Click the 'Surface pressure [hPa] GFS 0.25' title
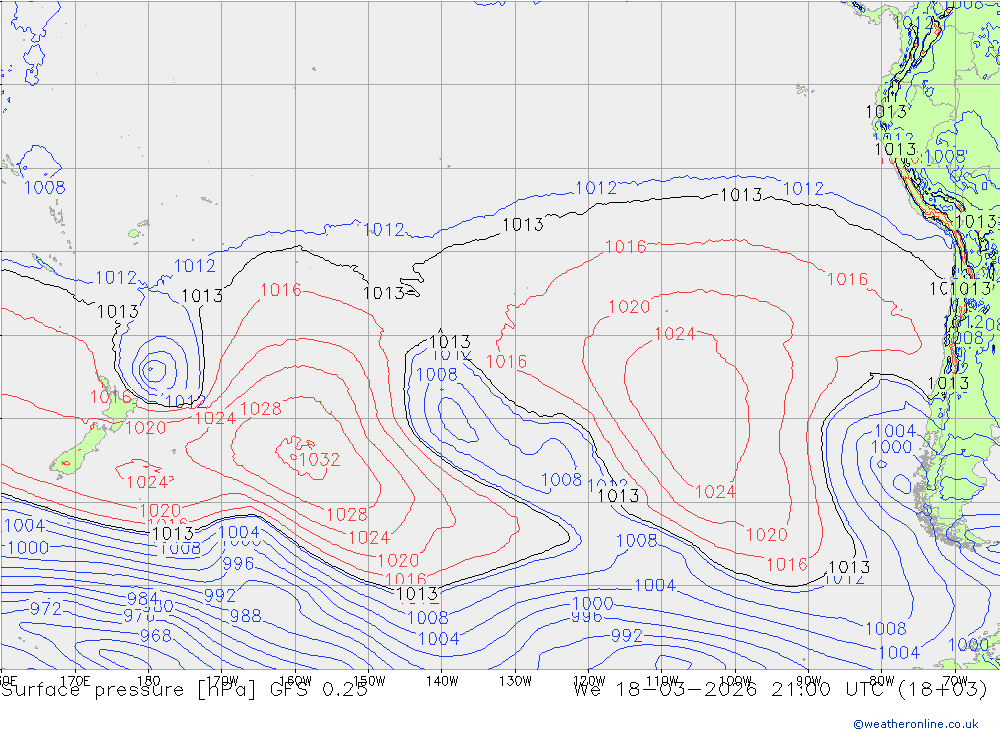Image resolution: width=1000 pixels, height=733 pixels. point(185,690)
